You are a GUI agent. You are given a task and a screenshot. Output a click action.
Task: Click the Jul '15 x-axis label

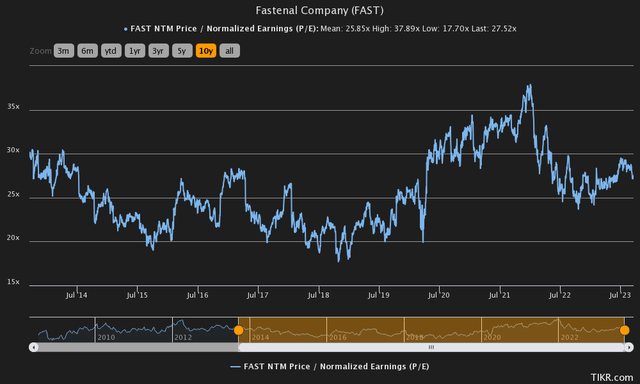[137, 295]
